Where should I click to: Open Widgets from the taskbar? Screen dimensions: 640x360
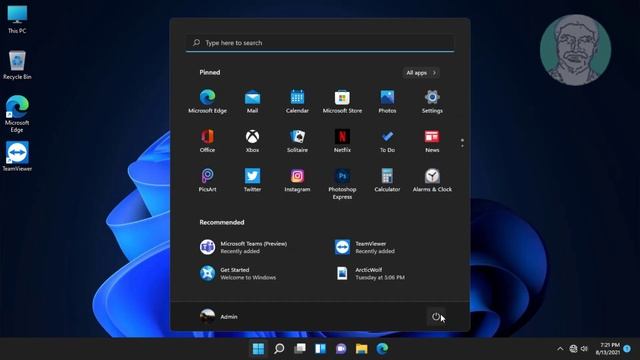320,349
